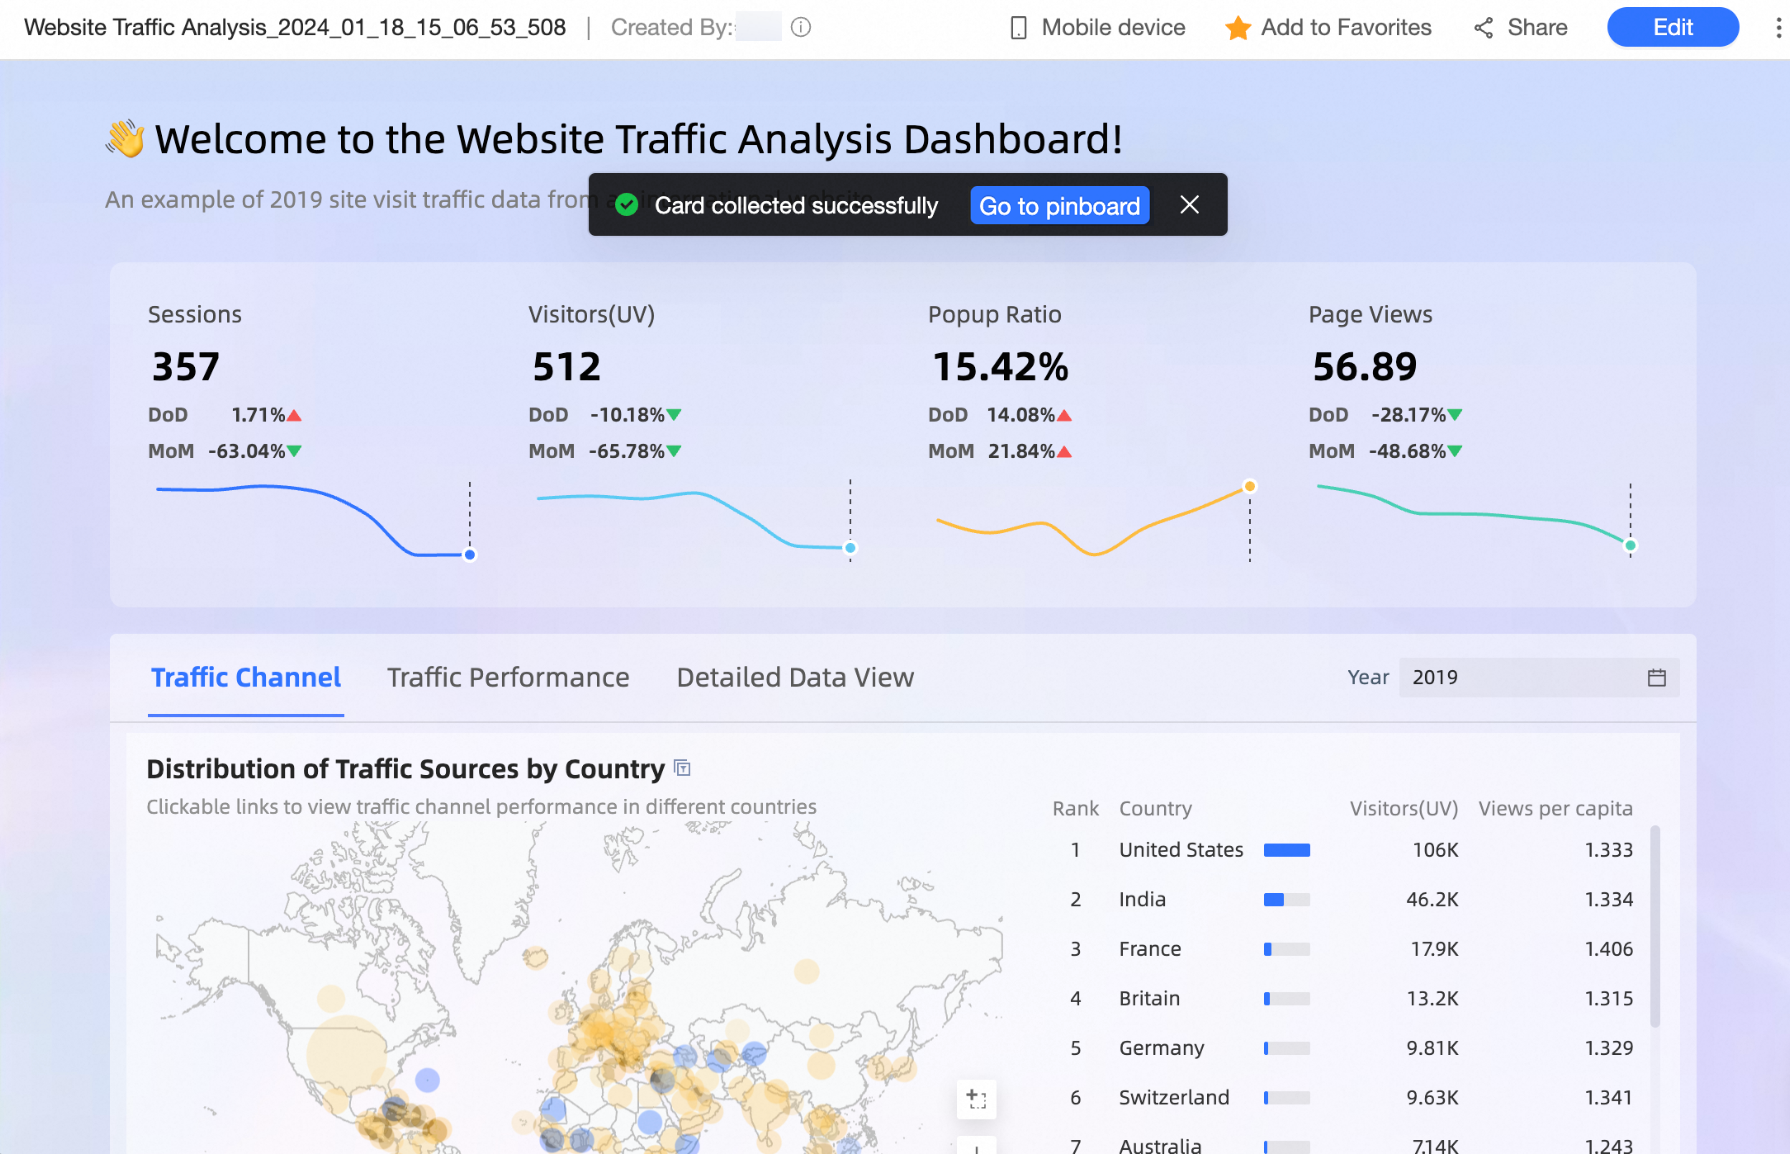Click the blue Edit button
The width and height of the screenshot is (1790, 1154).
(1673, 27)
